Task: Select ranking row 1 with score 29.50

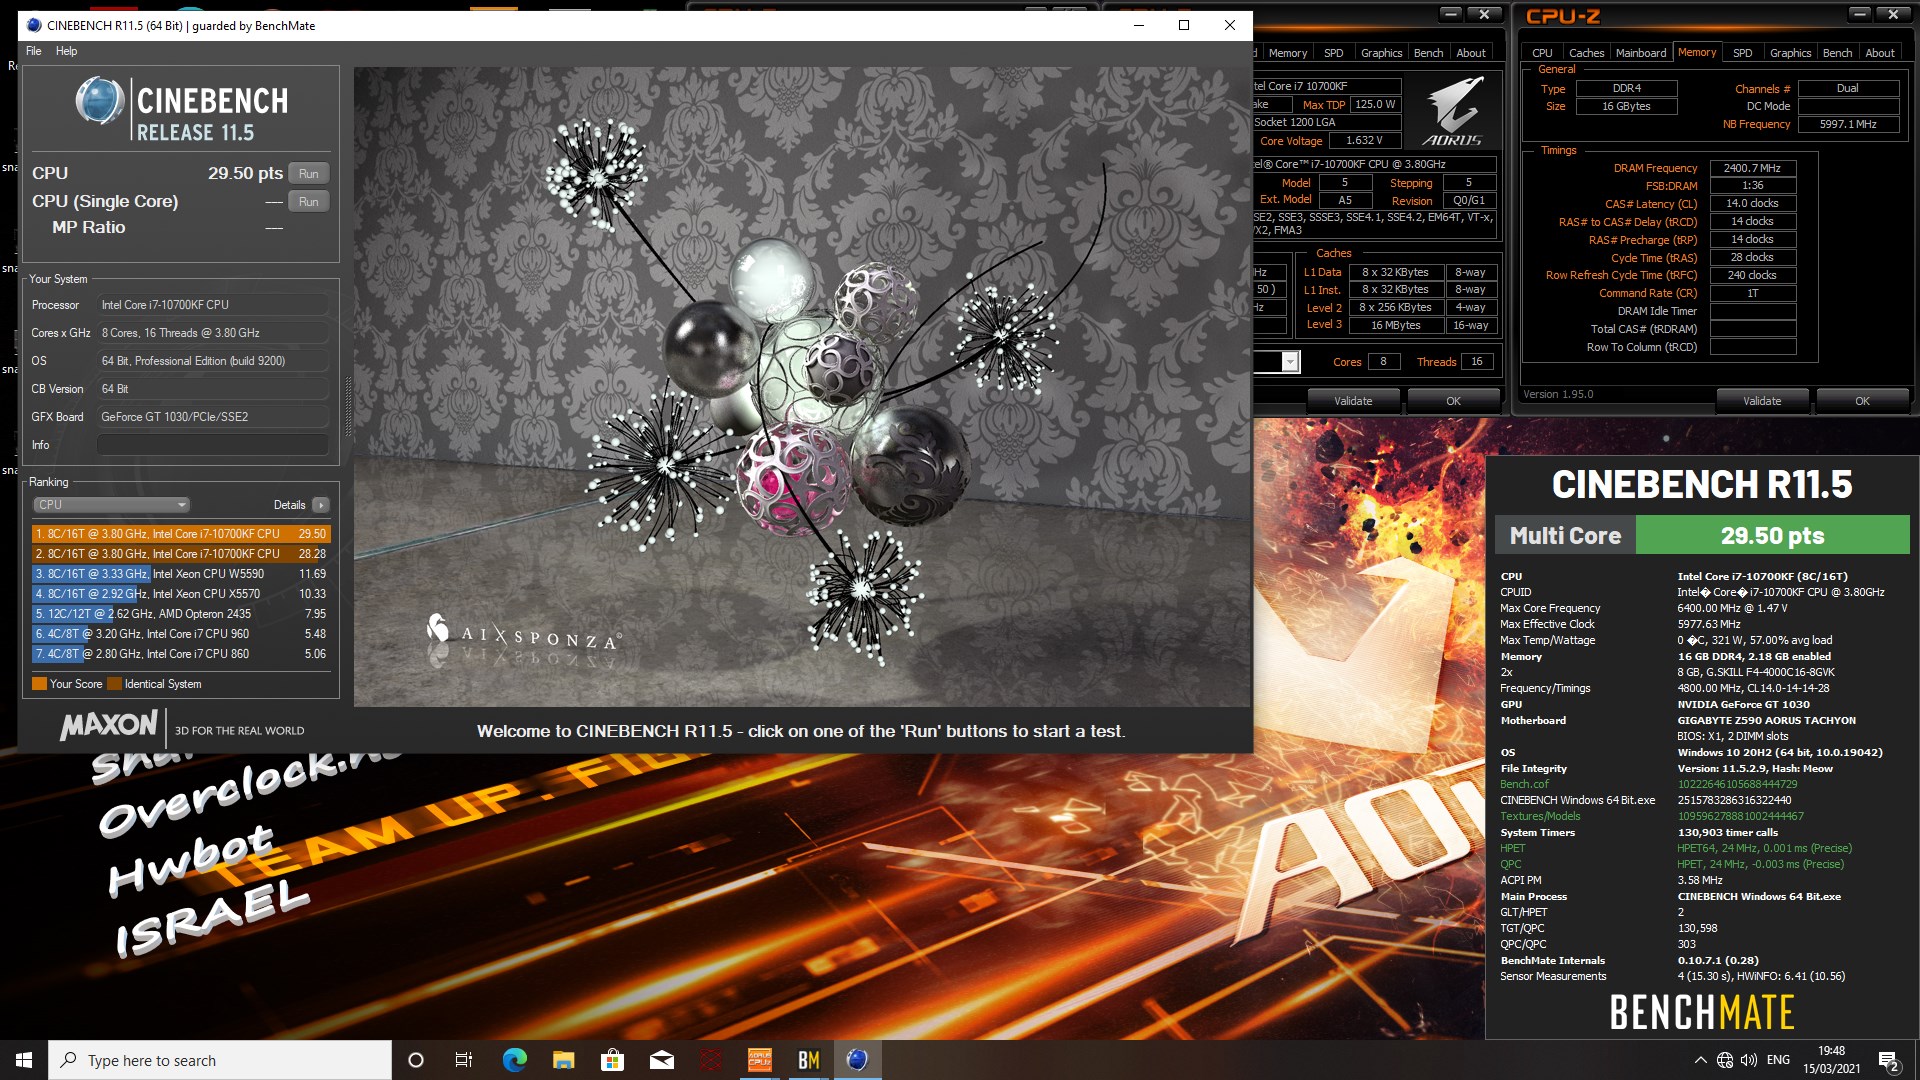Action: [181, 534]
